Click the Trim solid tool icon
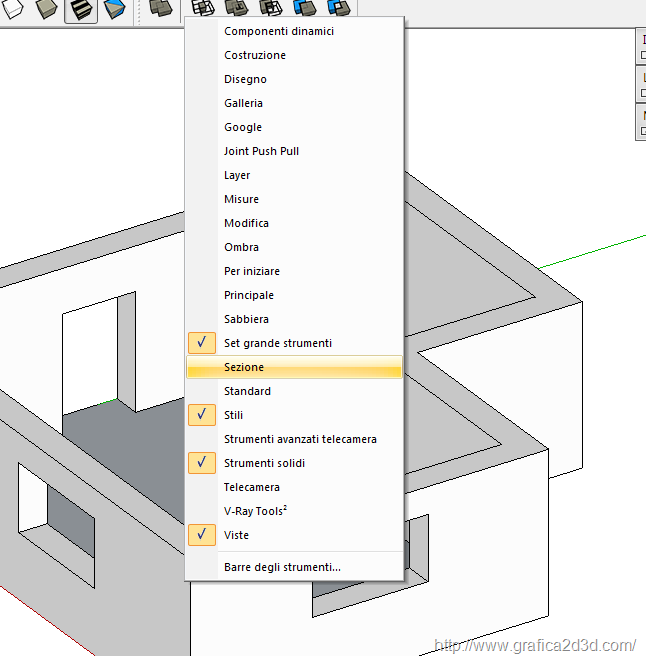 [304, 8]
